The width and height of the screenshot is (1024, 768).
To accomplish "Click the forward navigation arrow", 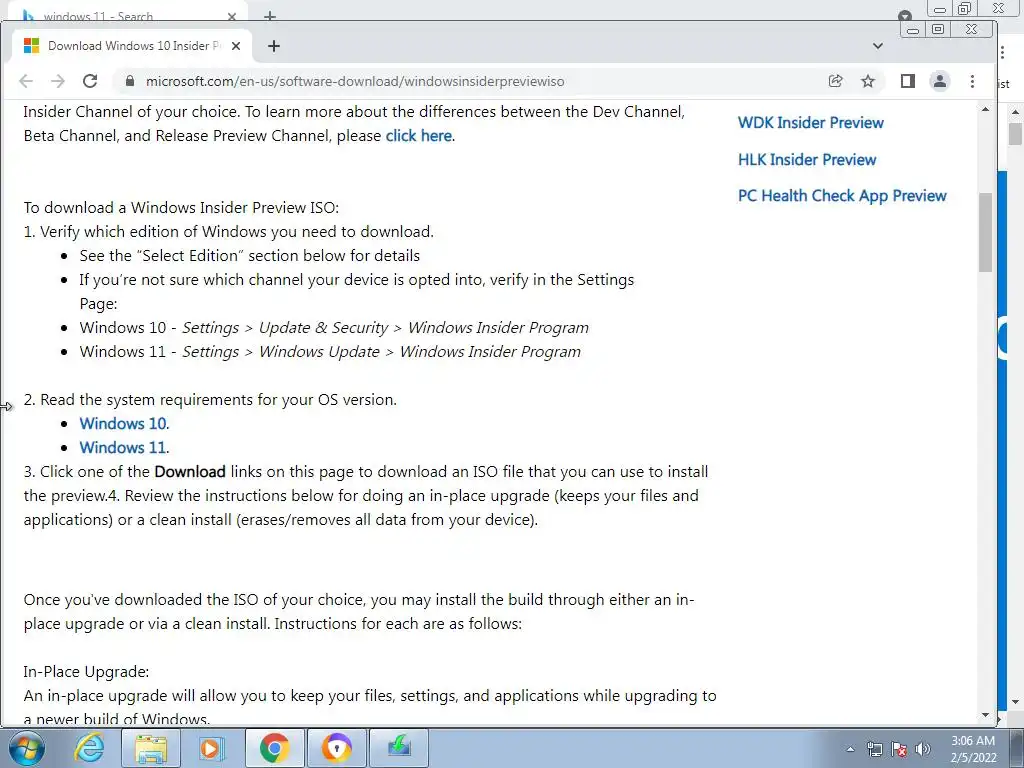I will [x=57, y=81].
